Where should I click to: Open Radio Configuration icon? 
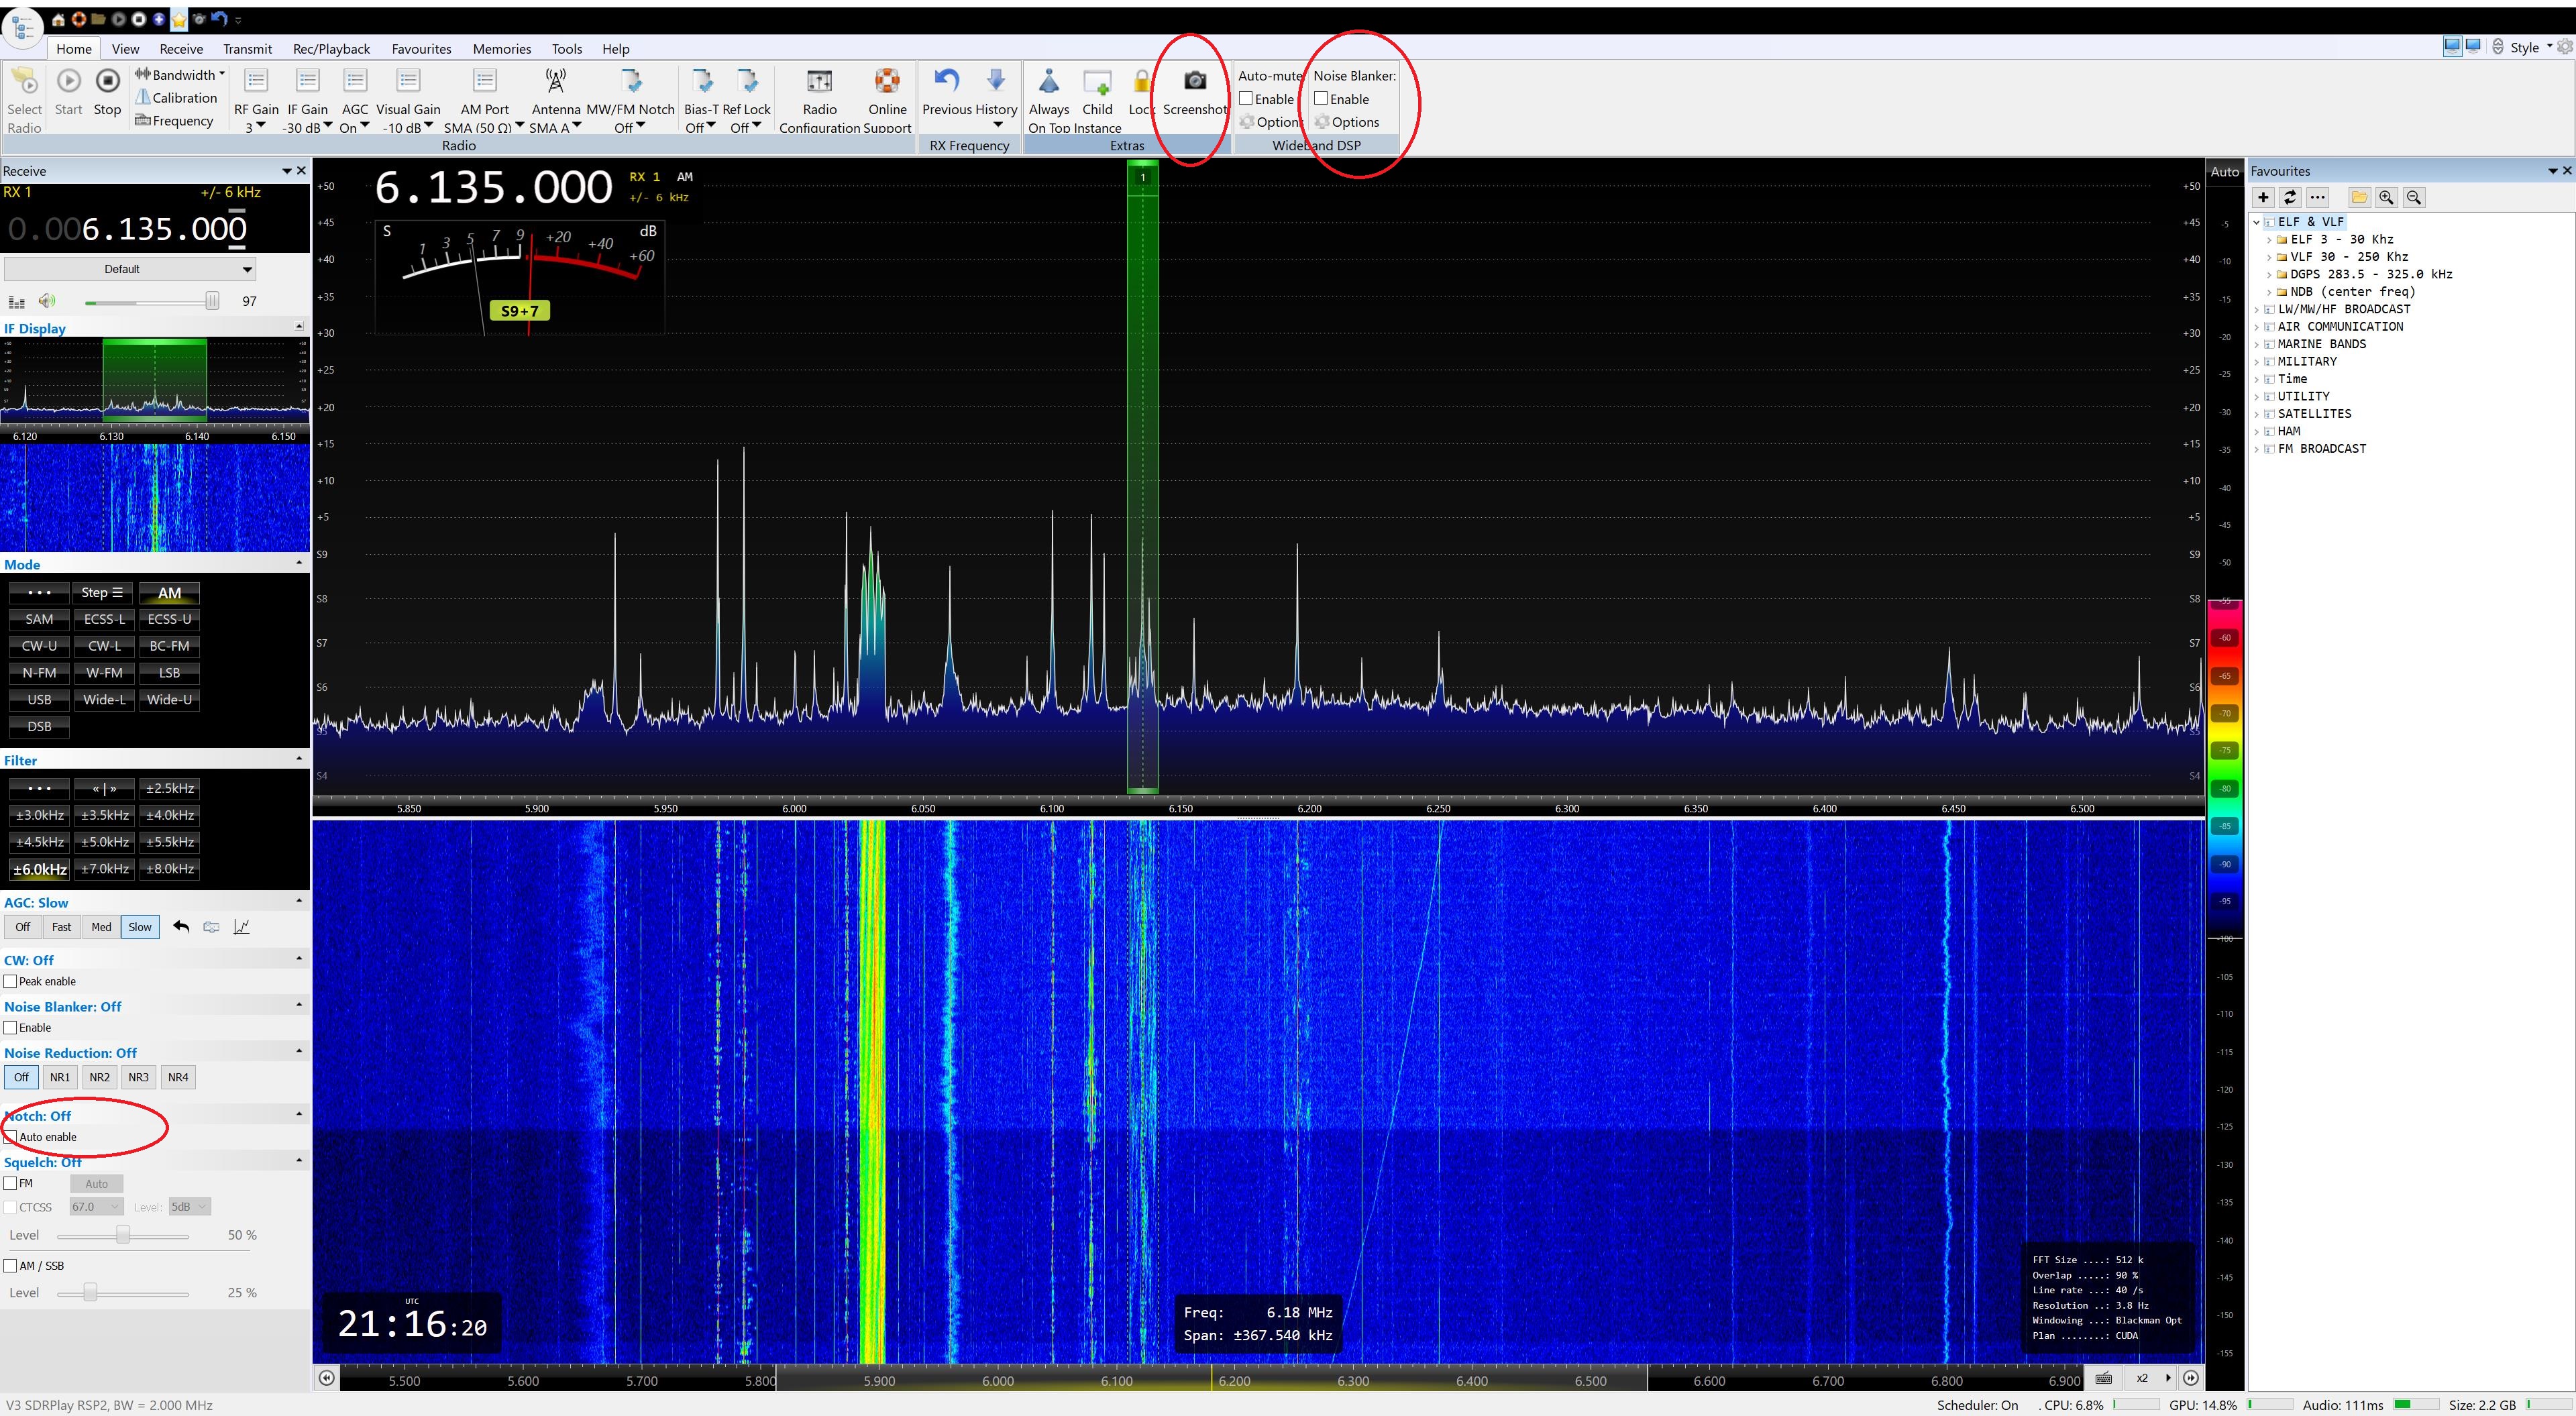[819, 81]
